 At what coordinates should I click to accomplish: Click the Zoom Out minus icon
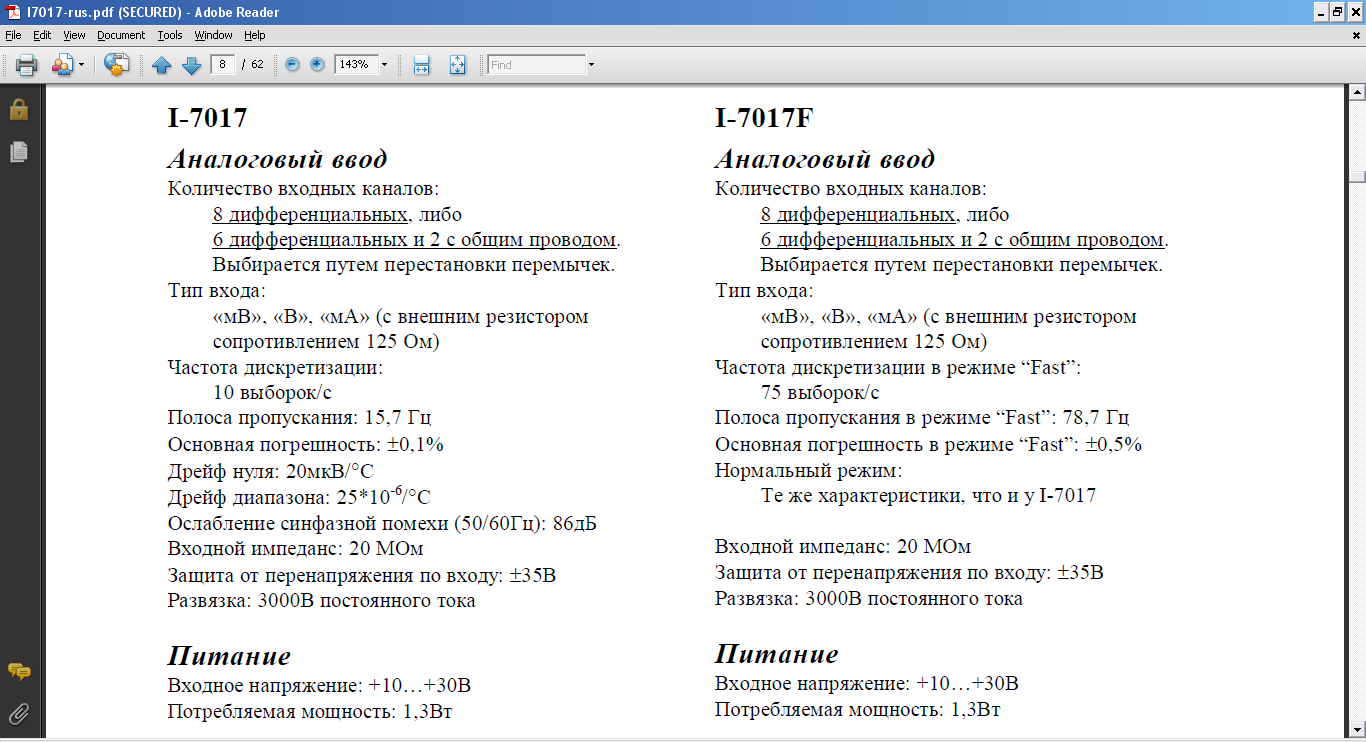tap(292, 64)
